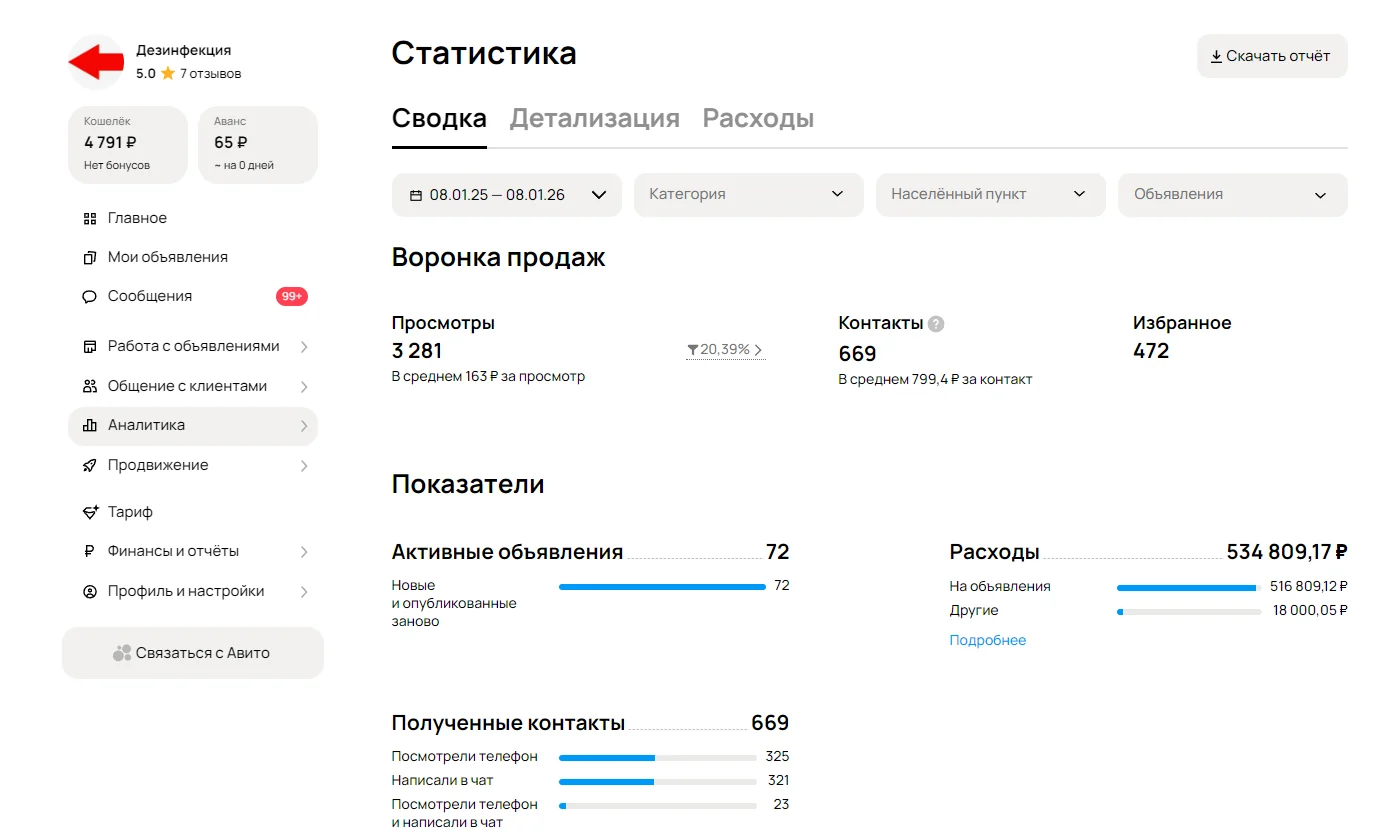Click the Мои объявления copy icon
The height and width of the screenshot is (834, 1396).
tap(90, 257)
